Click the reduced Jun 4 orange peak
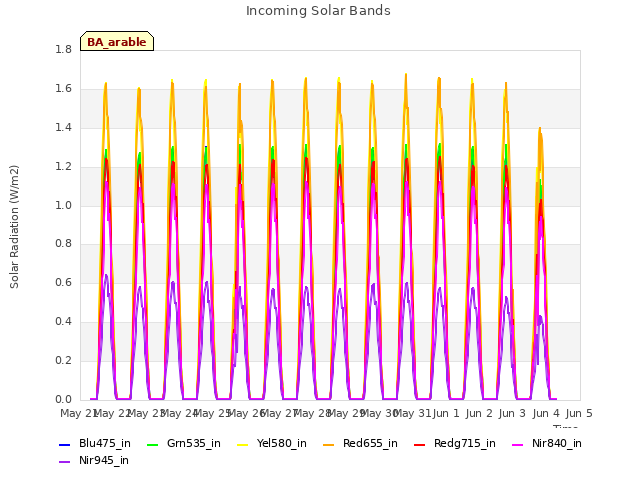The height and width of the screenshot is (480, 640). [540, 129]
